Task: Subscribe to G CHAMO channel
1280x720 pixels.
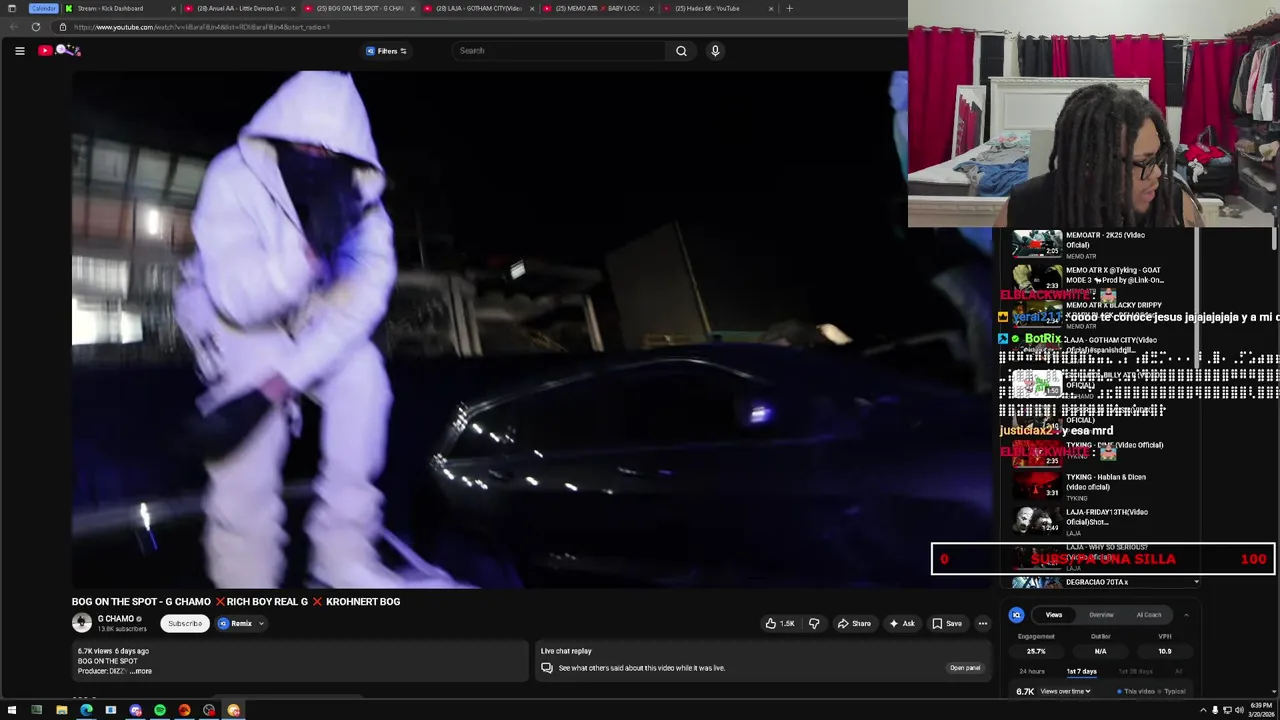Action: click(x=185, y=623)
